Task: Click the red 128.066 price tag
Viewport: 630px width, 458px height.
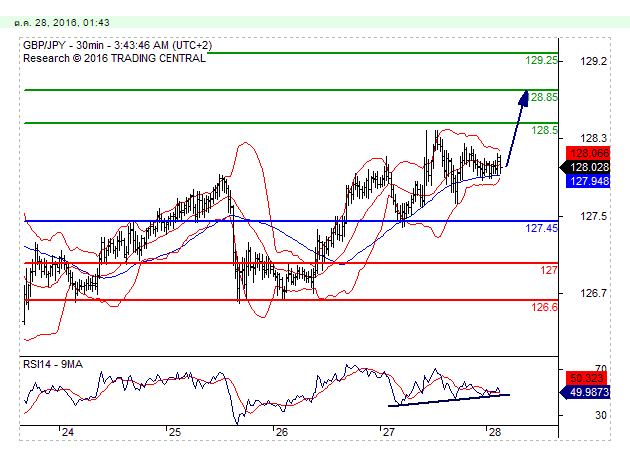Action: point(588,153)
